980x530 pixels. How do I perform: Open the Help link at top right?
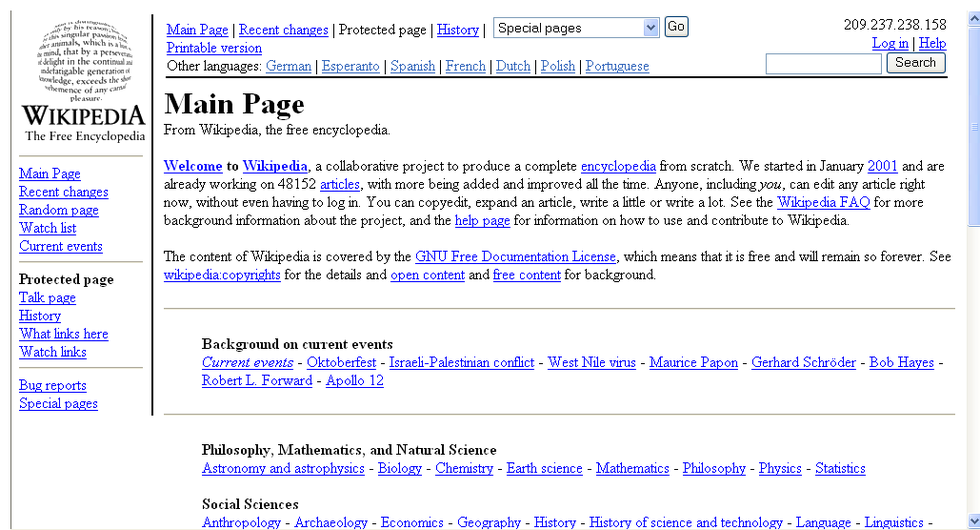point(932,43)
